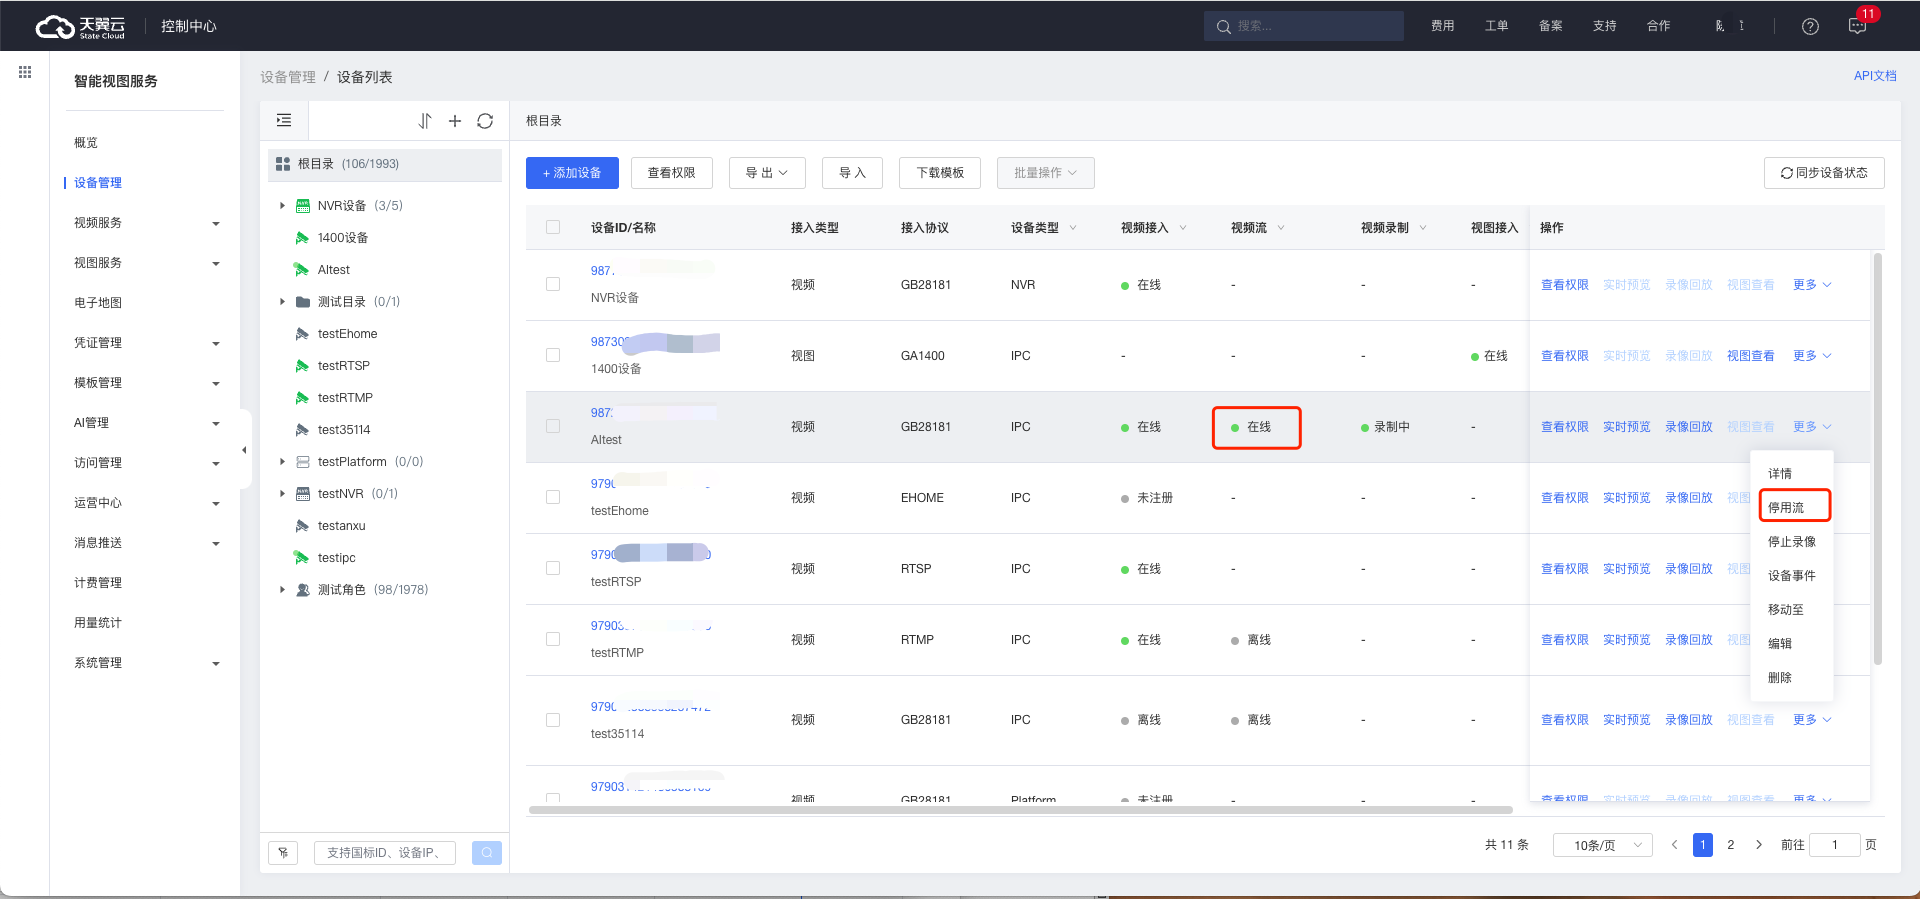Viewport: 1920px width, 899px height.
Task: Open the API文档 link
Action: click(1875, 76)
